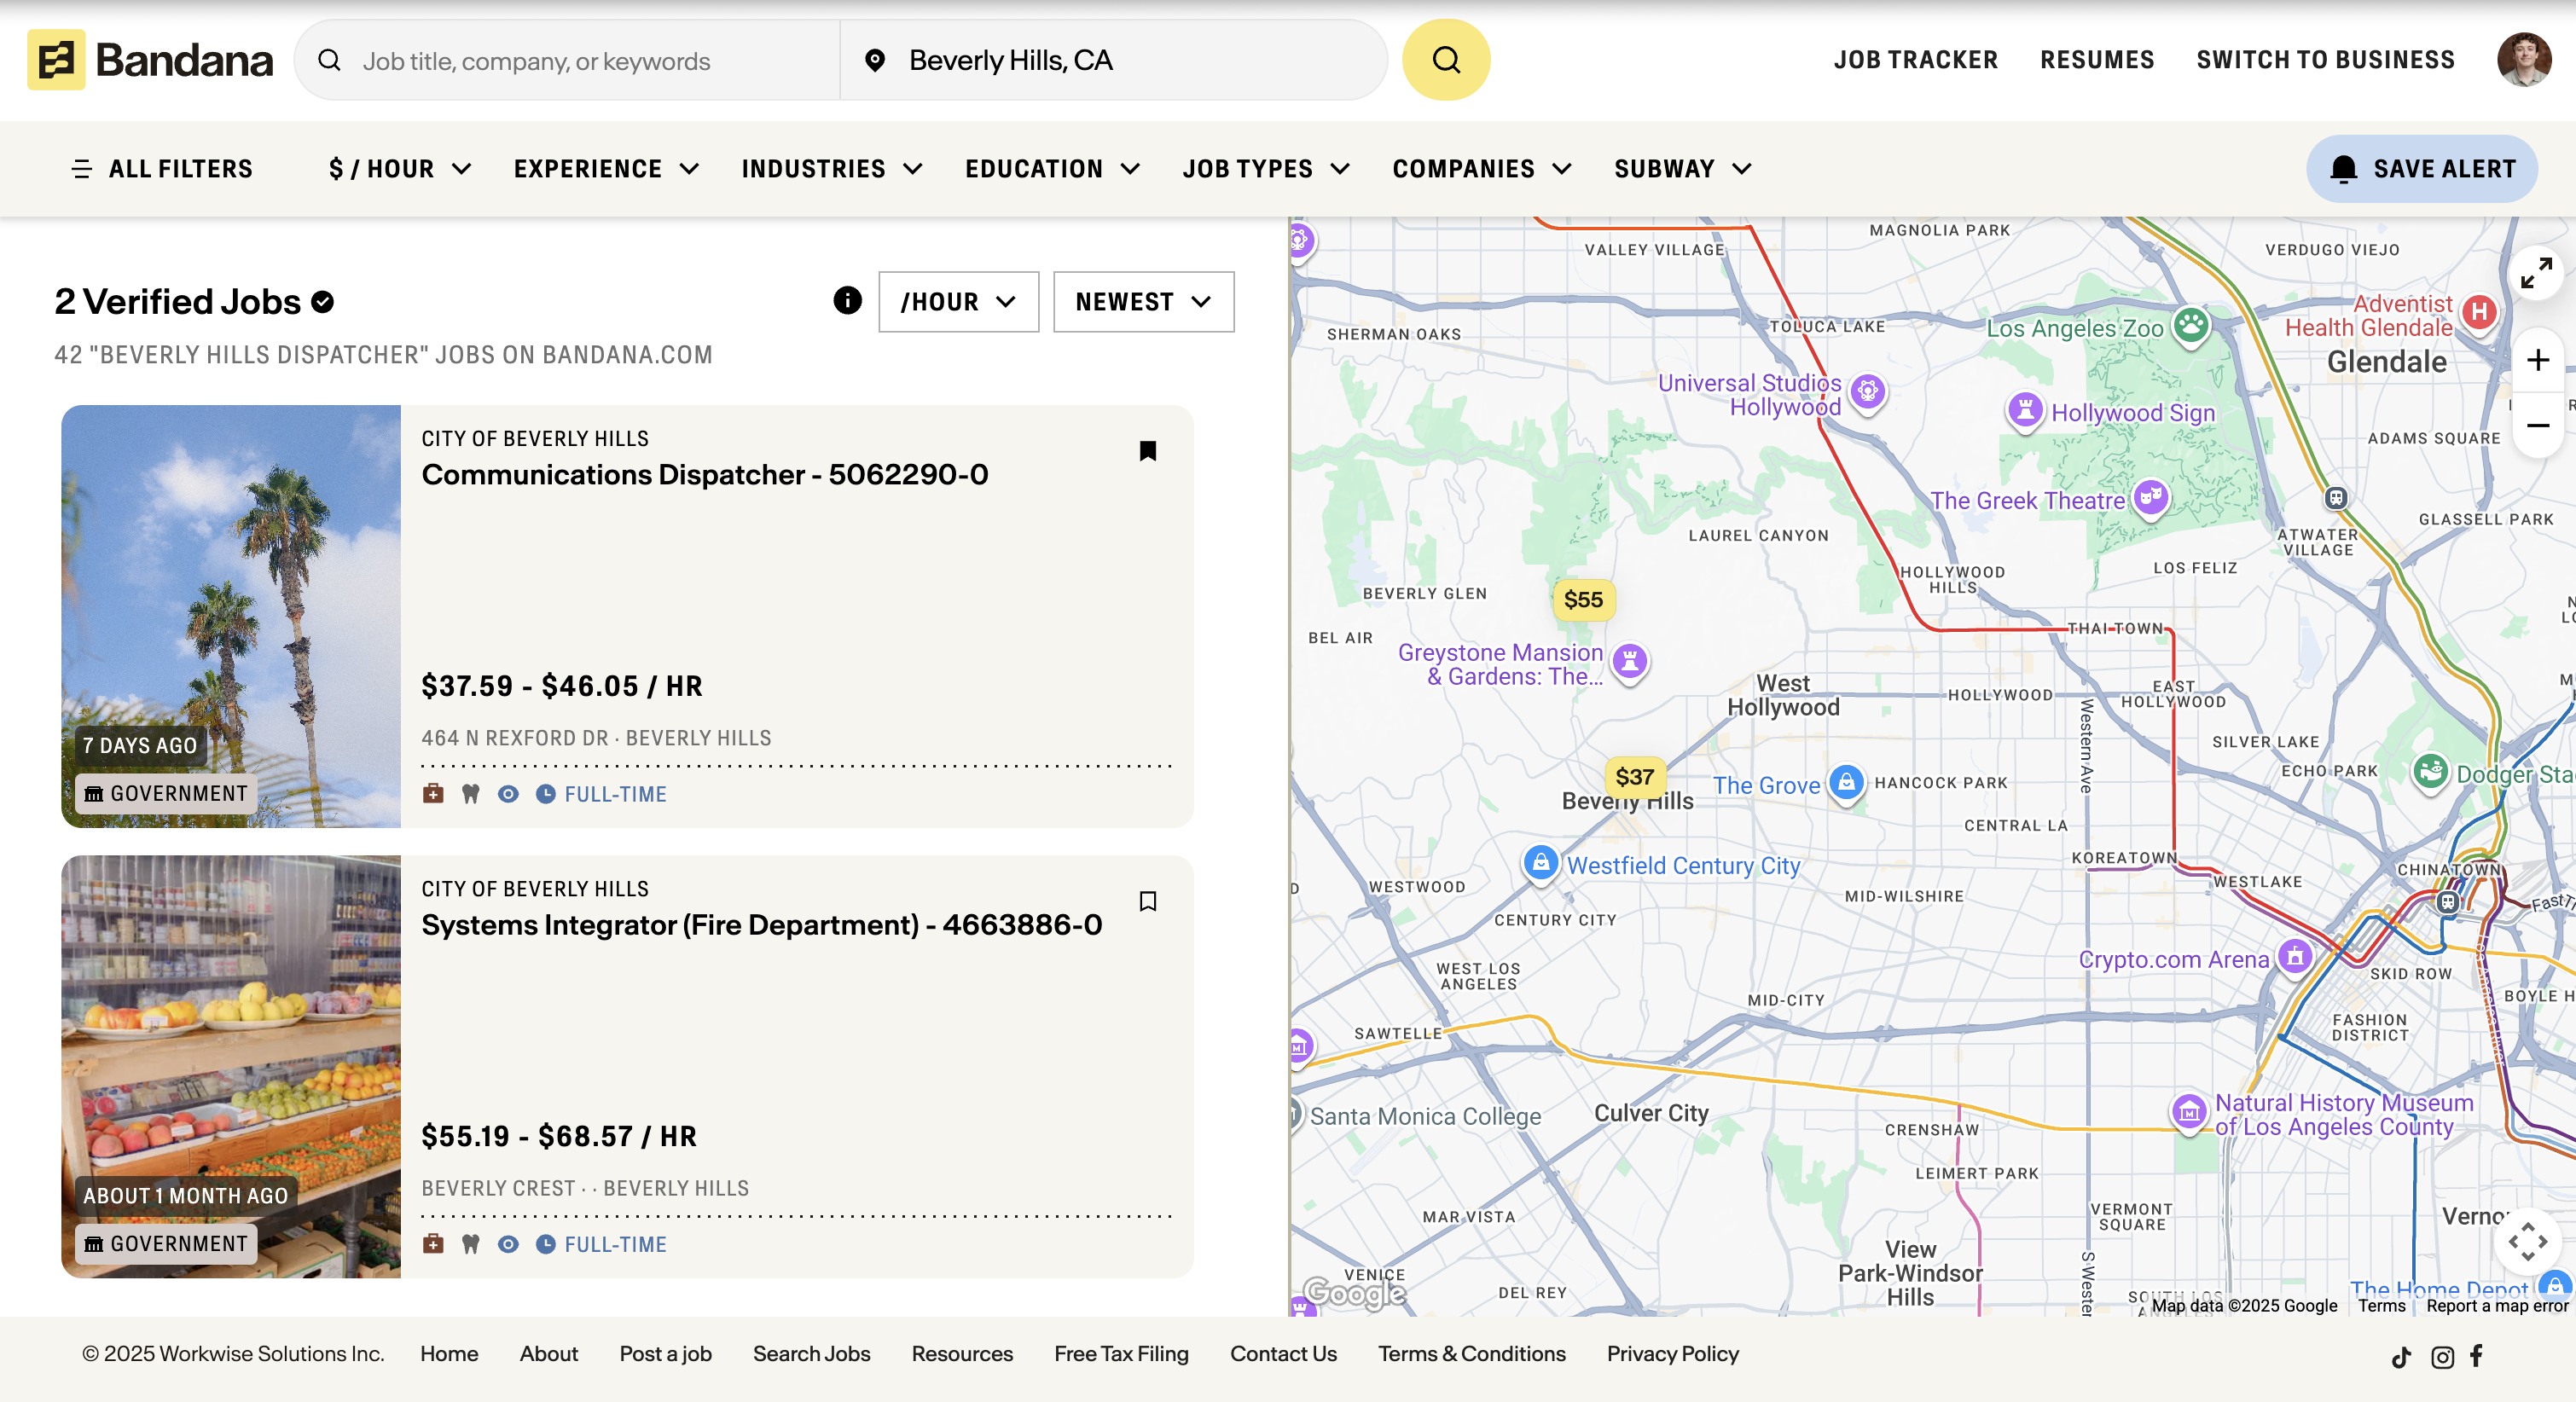Open the Newest sort dropdown
The height and width of the screenshot is (1402, 2576).
point(1143,302)
